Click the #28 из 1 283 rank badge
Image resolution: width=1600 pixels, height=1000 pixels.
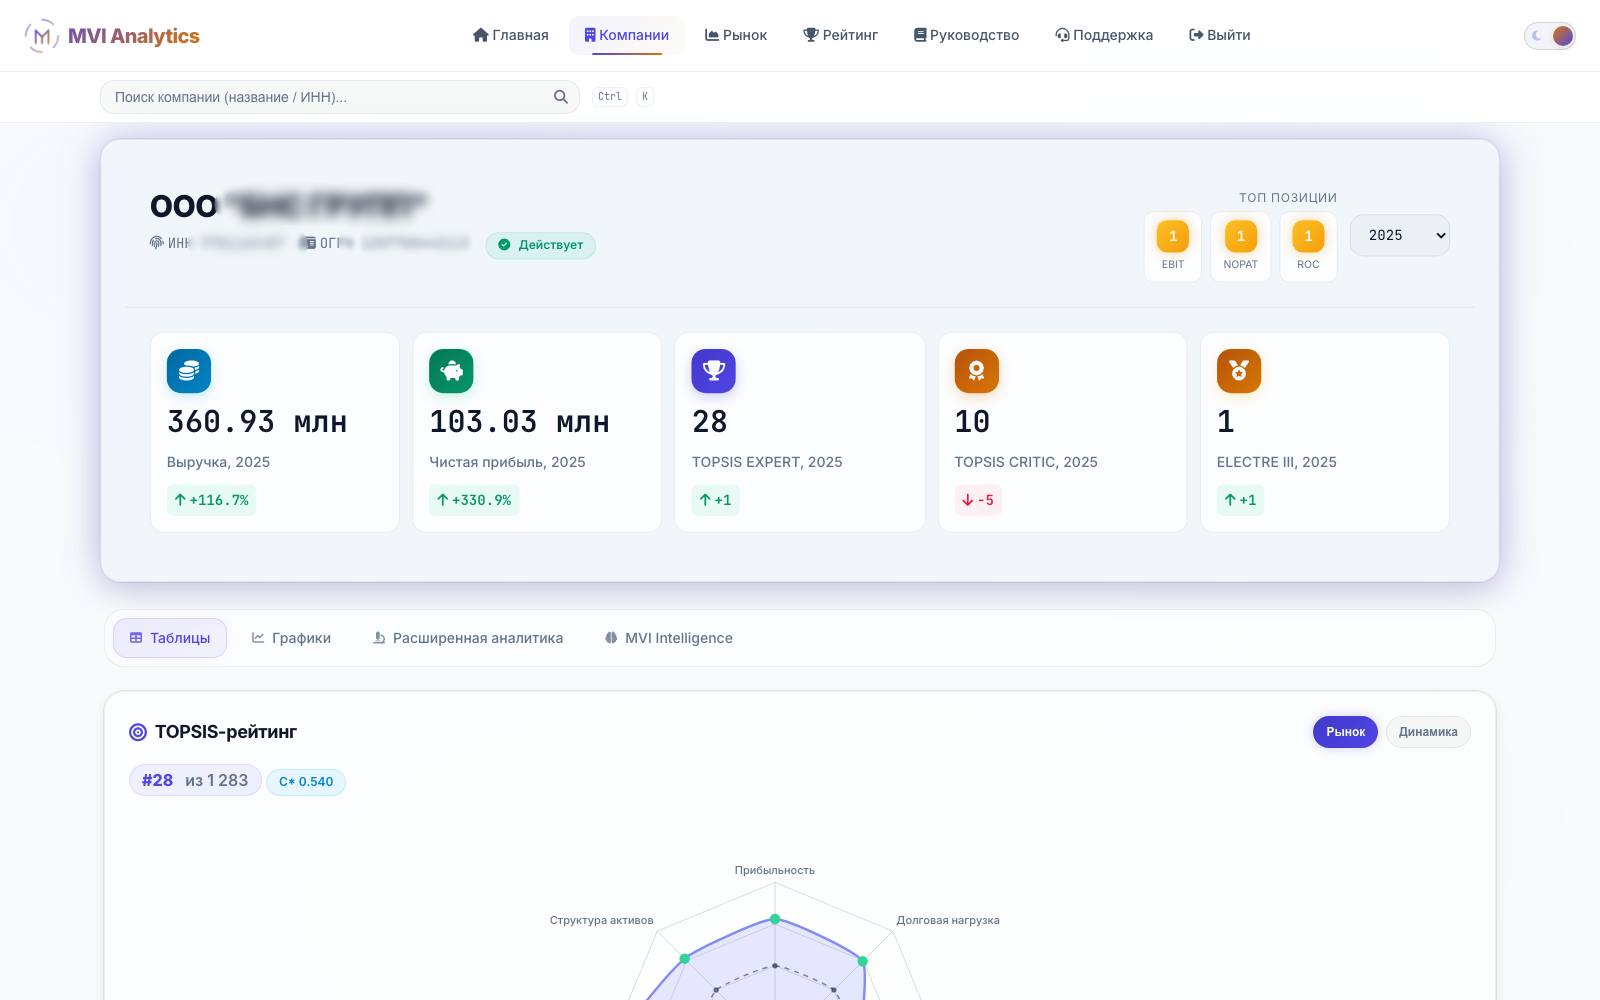pyautogui.click(x=195, y=780)
